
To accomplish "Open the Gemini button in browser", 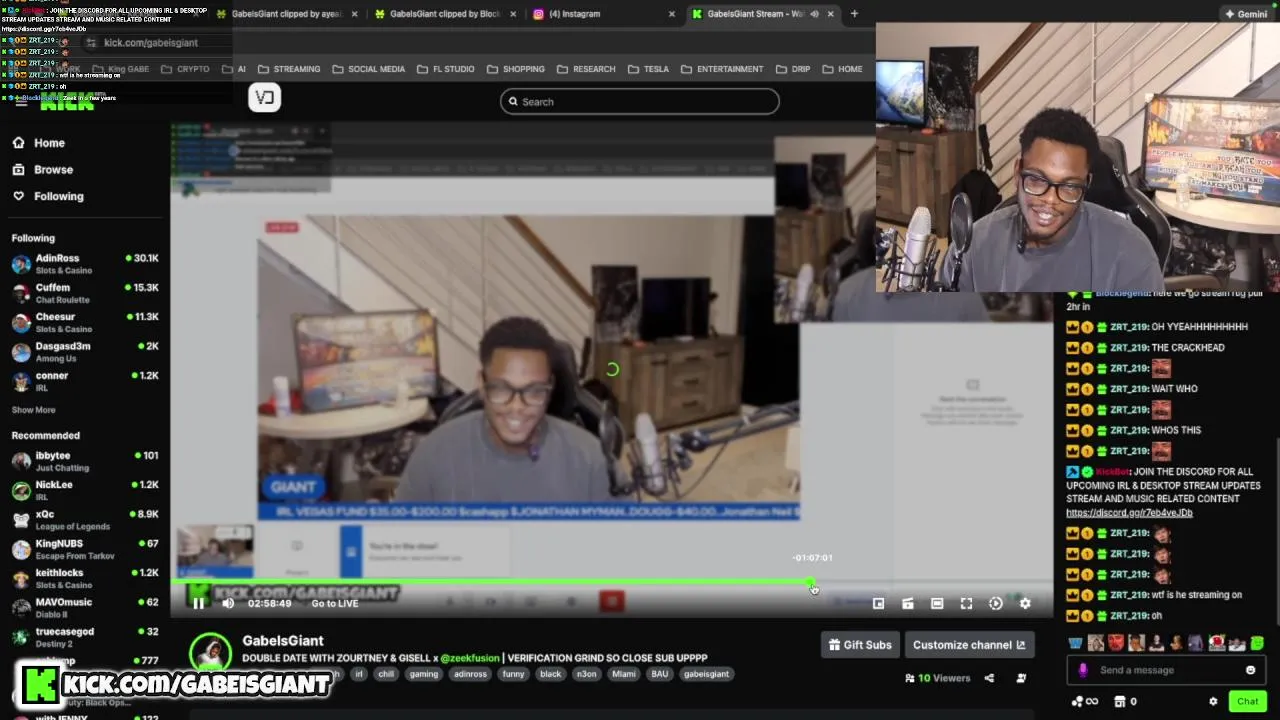I will 1246,14.
